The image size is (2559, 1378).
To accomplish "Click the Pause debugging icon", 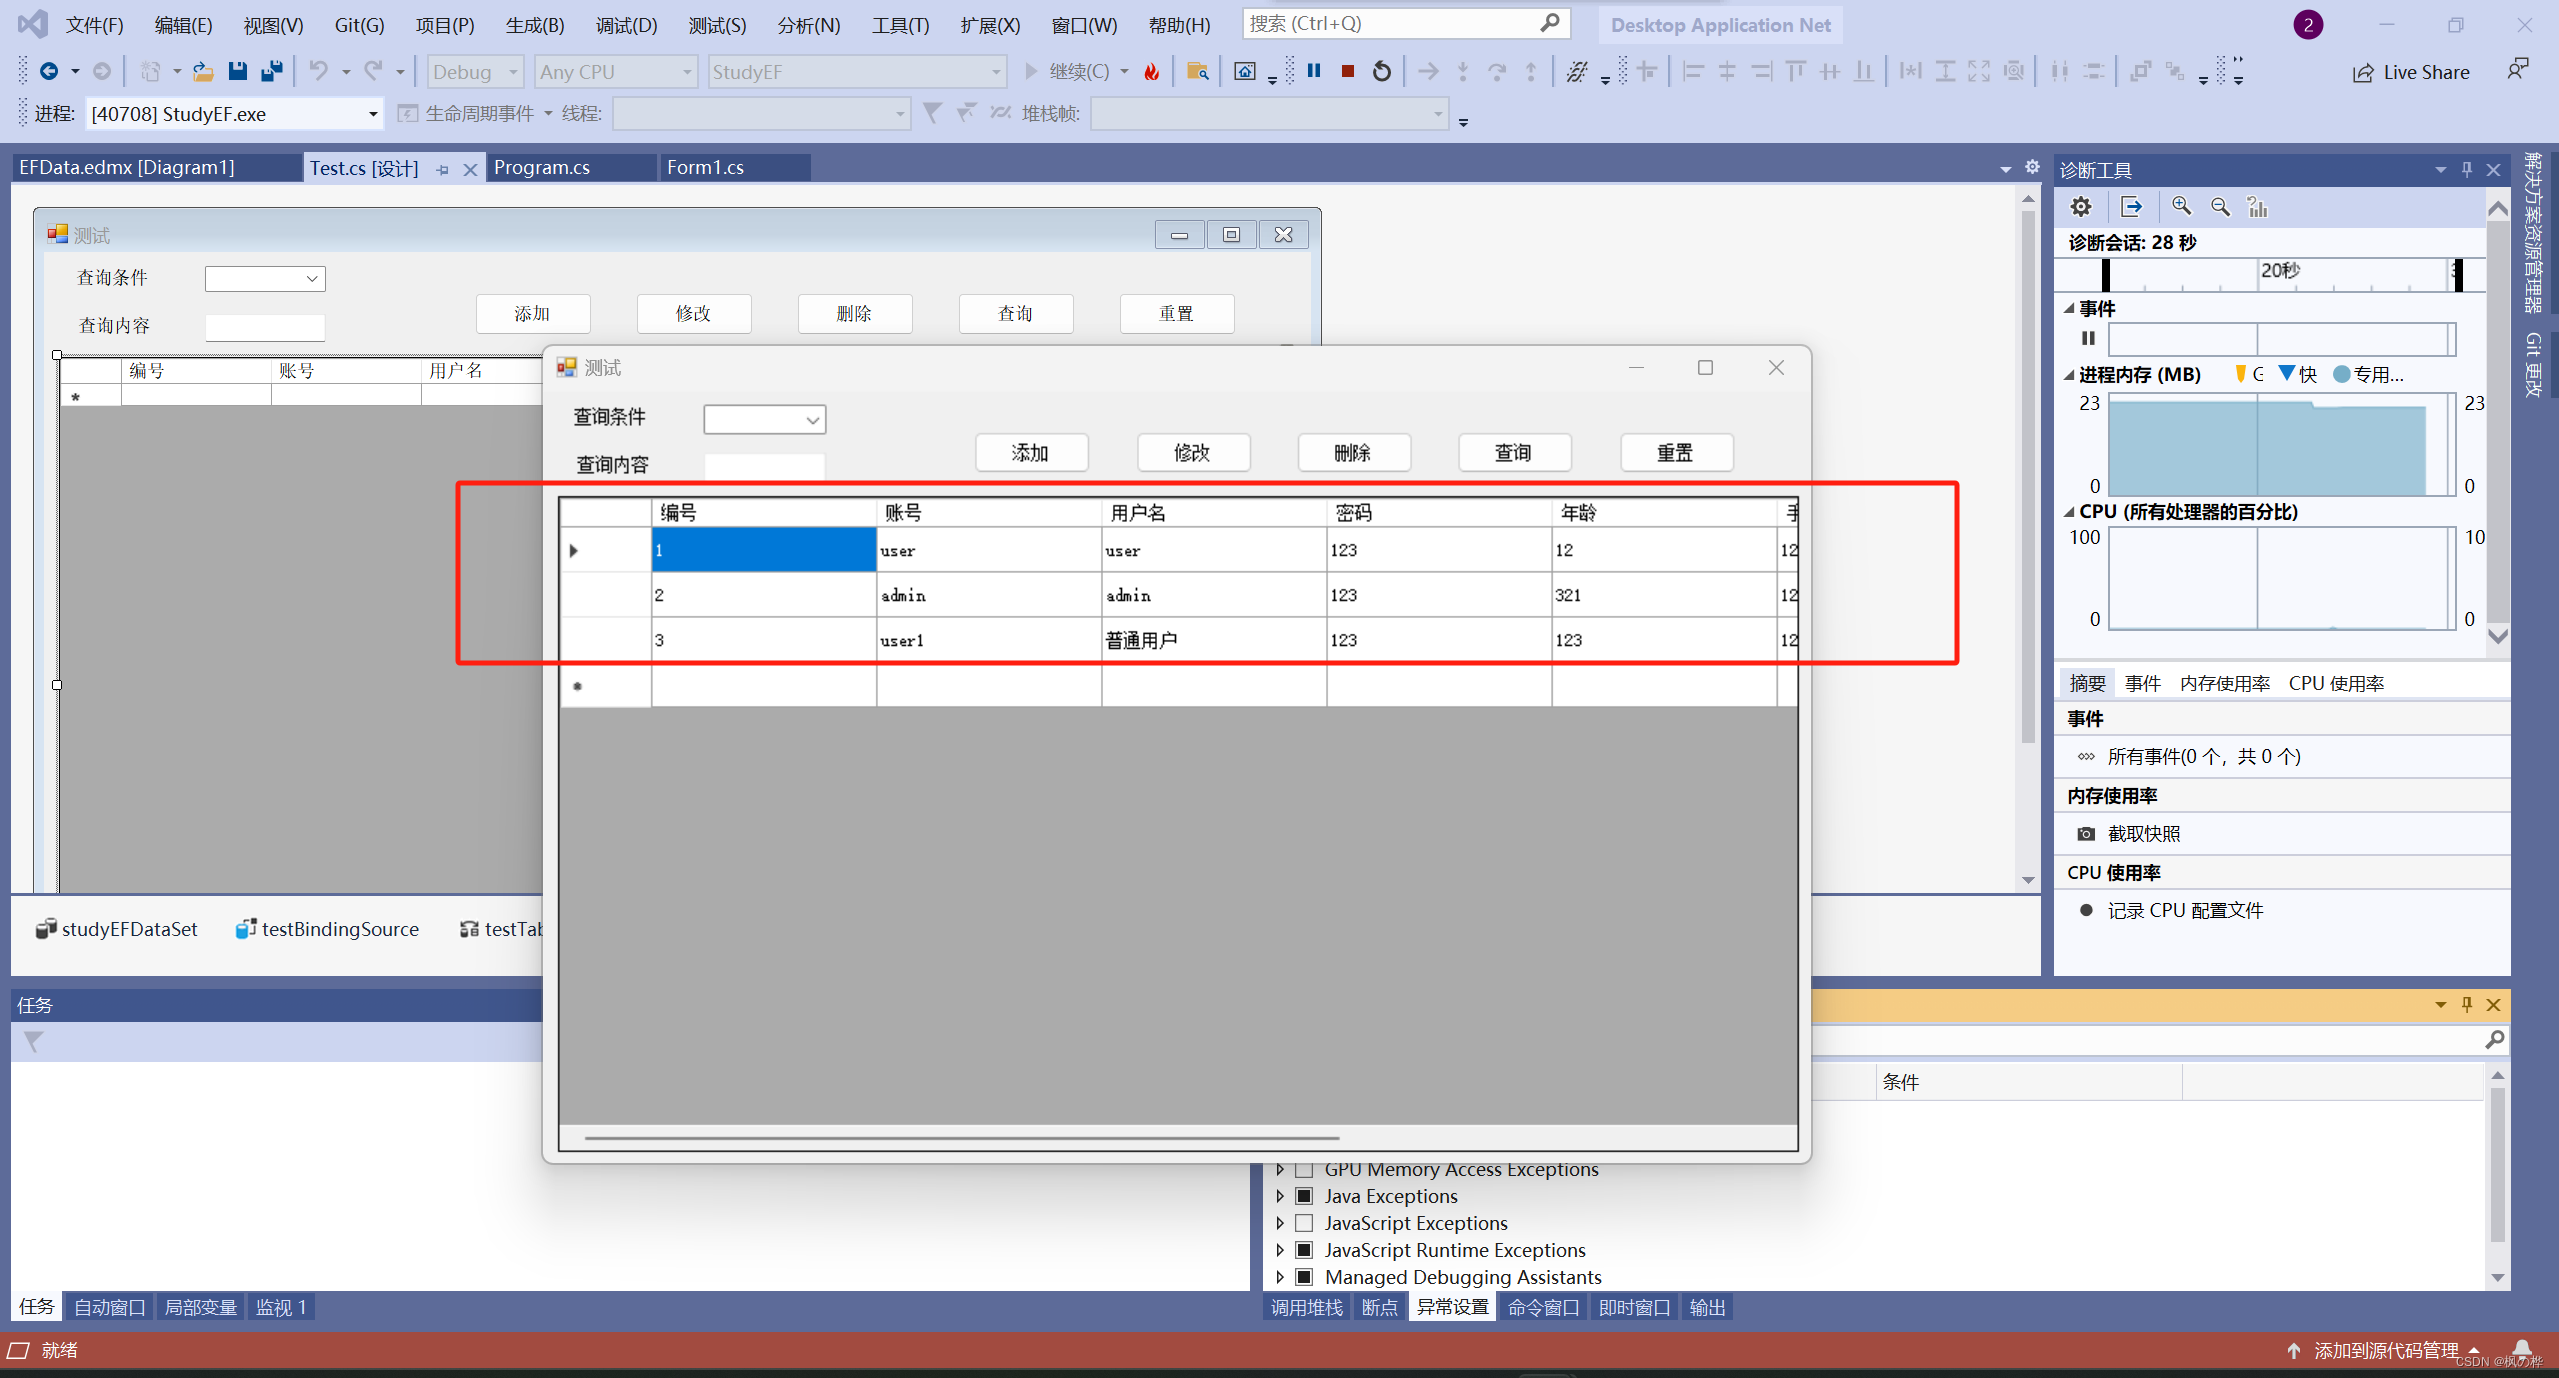I will 1314,71.
